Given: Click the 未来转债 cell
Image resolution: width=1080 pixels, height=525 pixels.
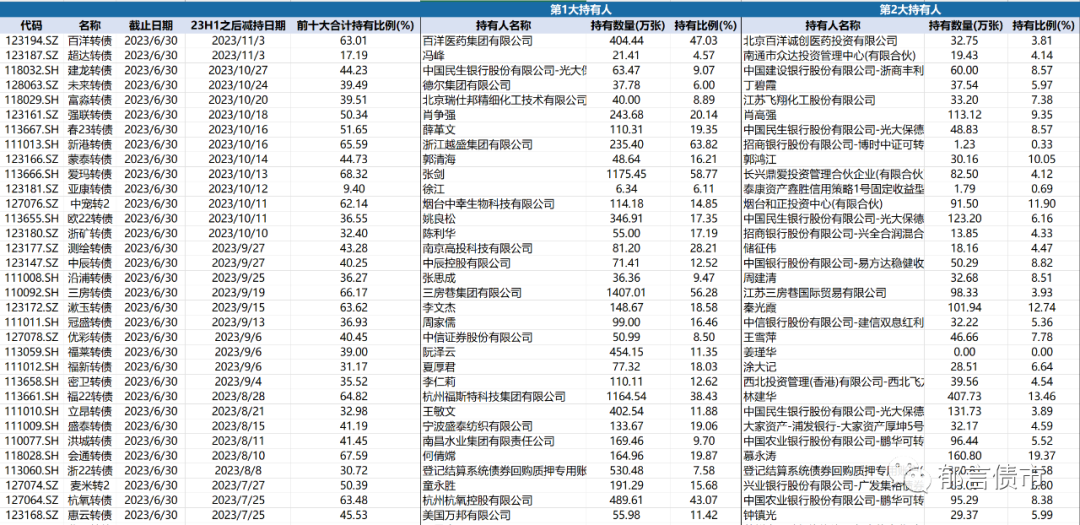Looking at the screenshot, I should [90, 85].
